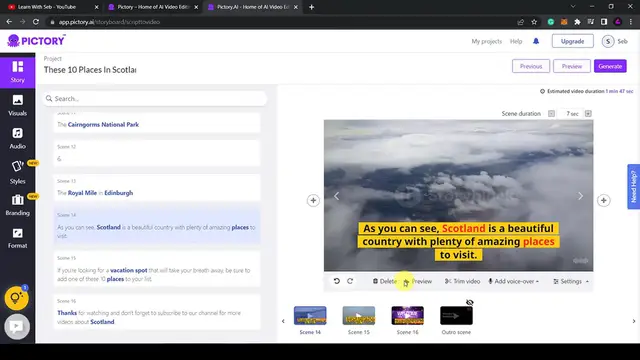Add a scene before the current one

[313, 200]
